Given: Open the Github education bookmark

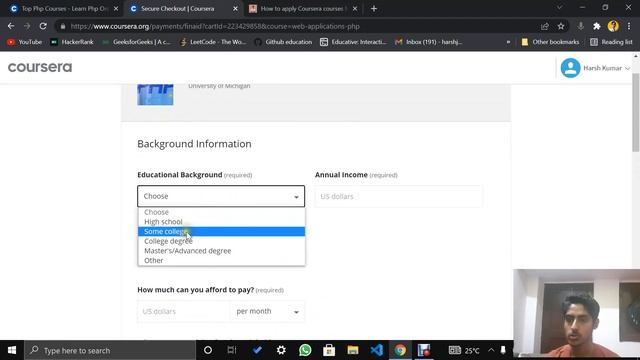Looking at the screenshot, I should coord(283,42).
